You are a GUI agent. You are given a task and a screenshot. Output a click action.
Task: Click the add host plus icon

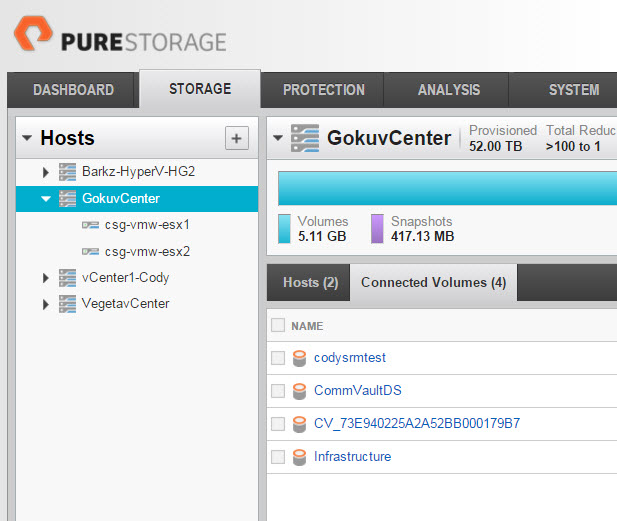click(x=236, y=138)
